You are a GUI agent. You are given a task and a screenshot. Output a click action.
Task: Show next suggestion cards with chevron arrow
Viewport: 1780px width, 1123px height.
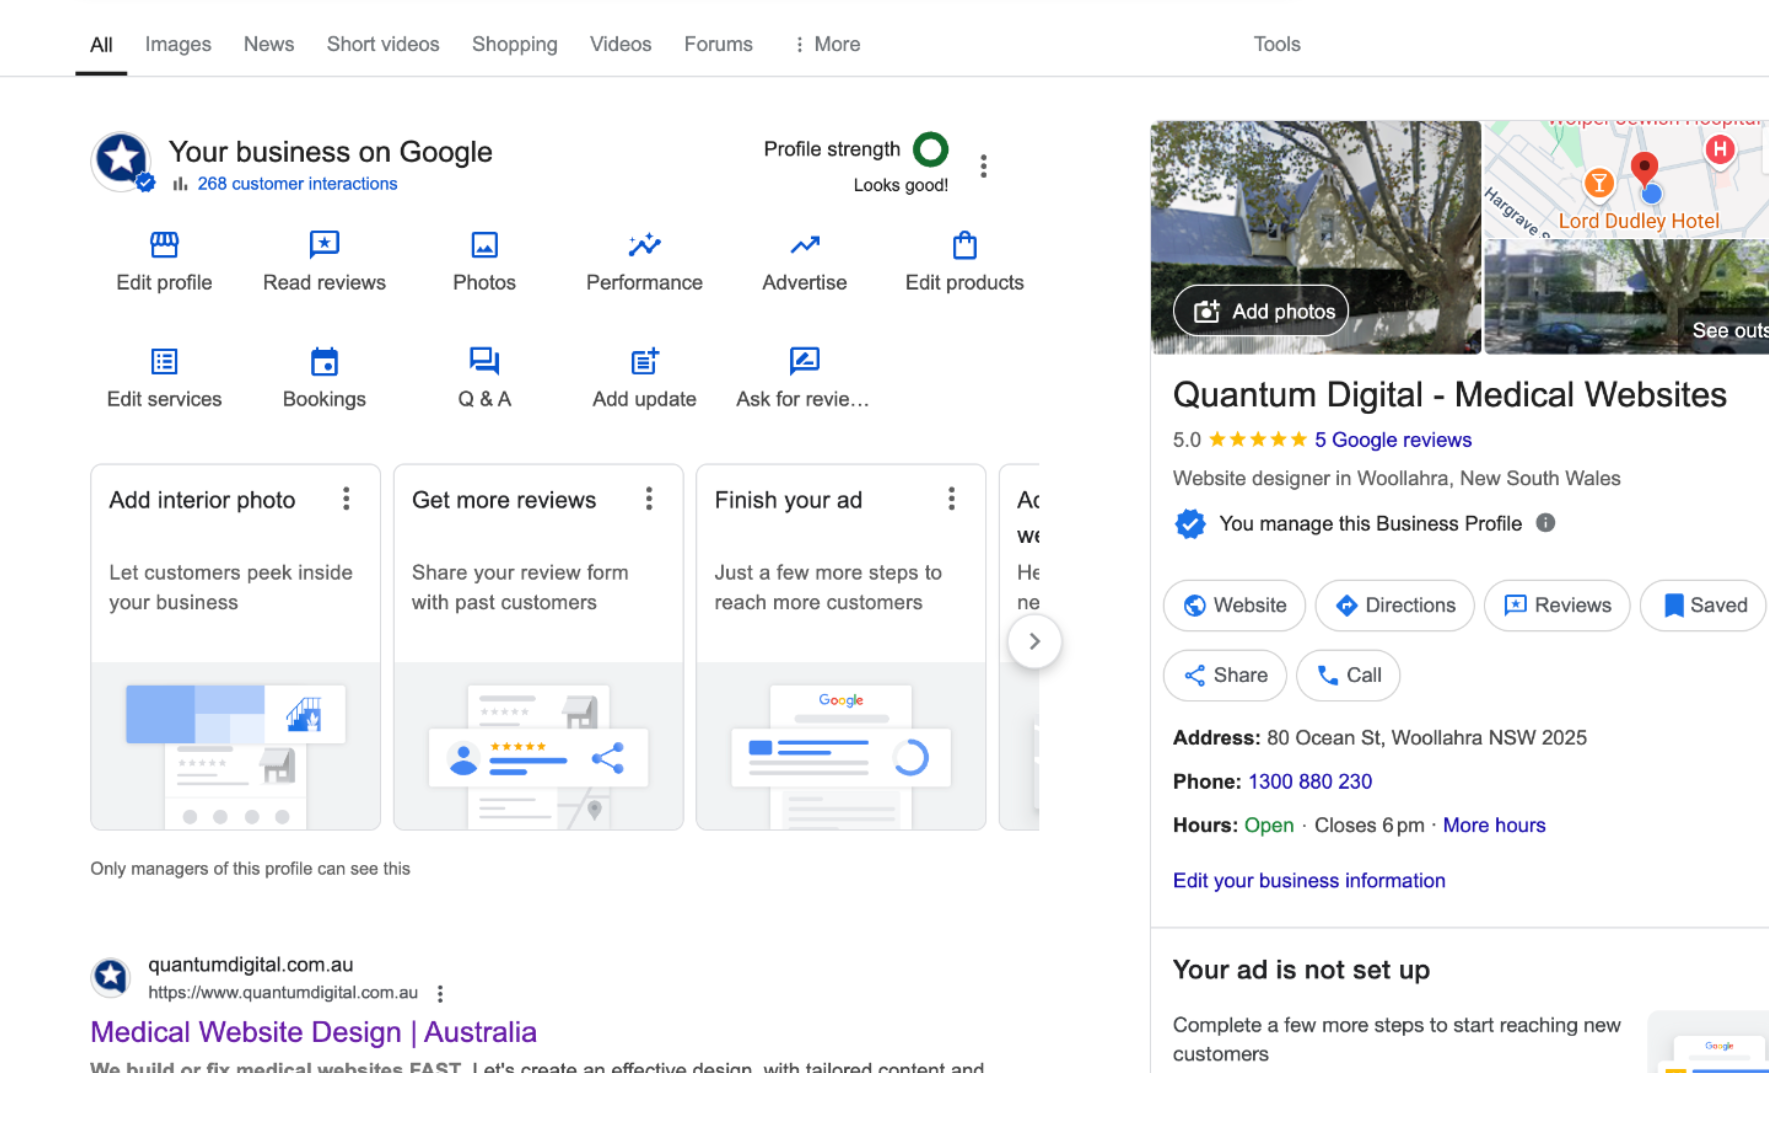point(1034,641)
